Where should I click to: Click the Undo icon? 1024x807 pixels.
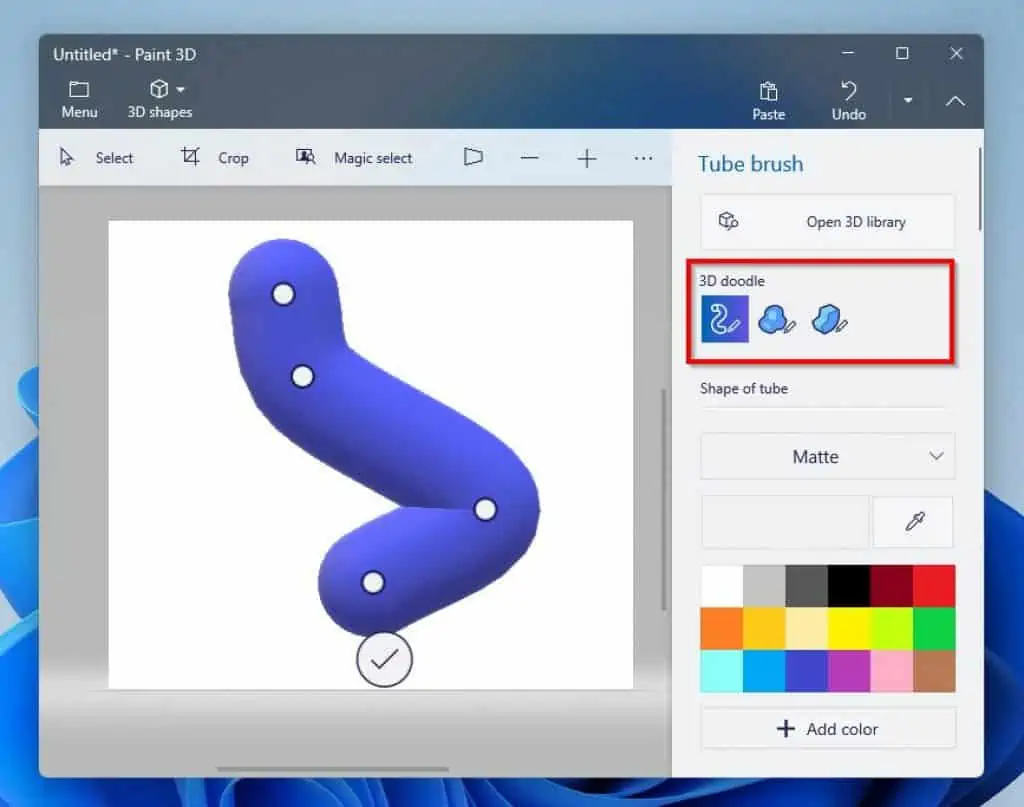(x=848, y=99)
